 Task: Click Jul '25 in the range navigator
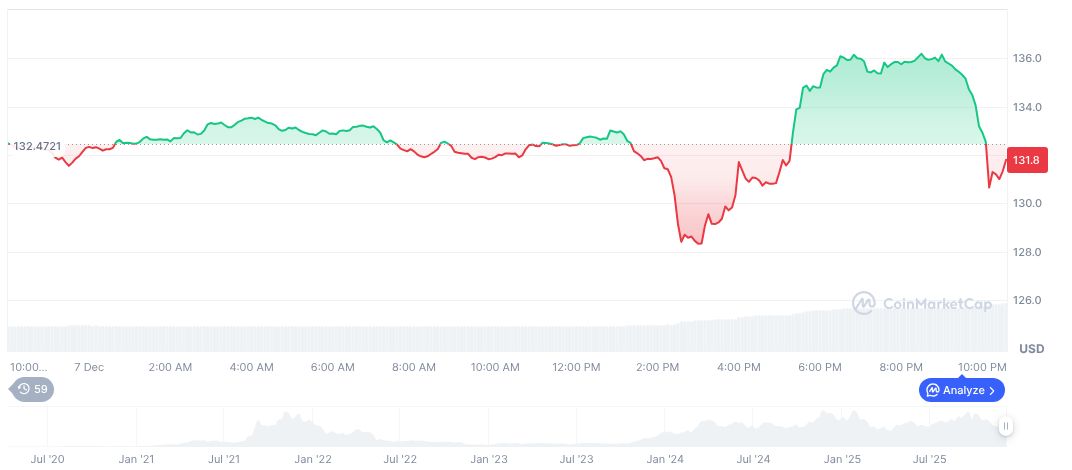[930, 459]
